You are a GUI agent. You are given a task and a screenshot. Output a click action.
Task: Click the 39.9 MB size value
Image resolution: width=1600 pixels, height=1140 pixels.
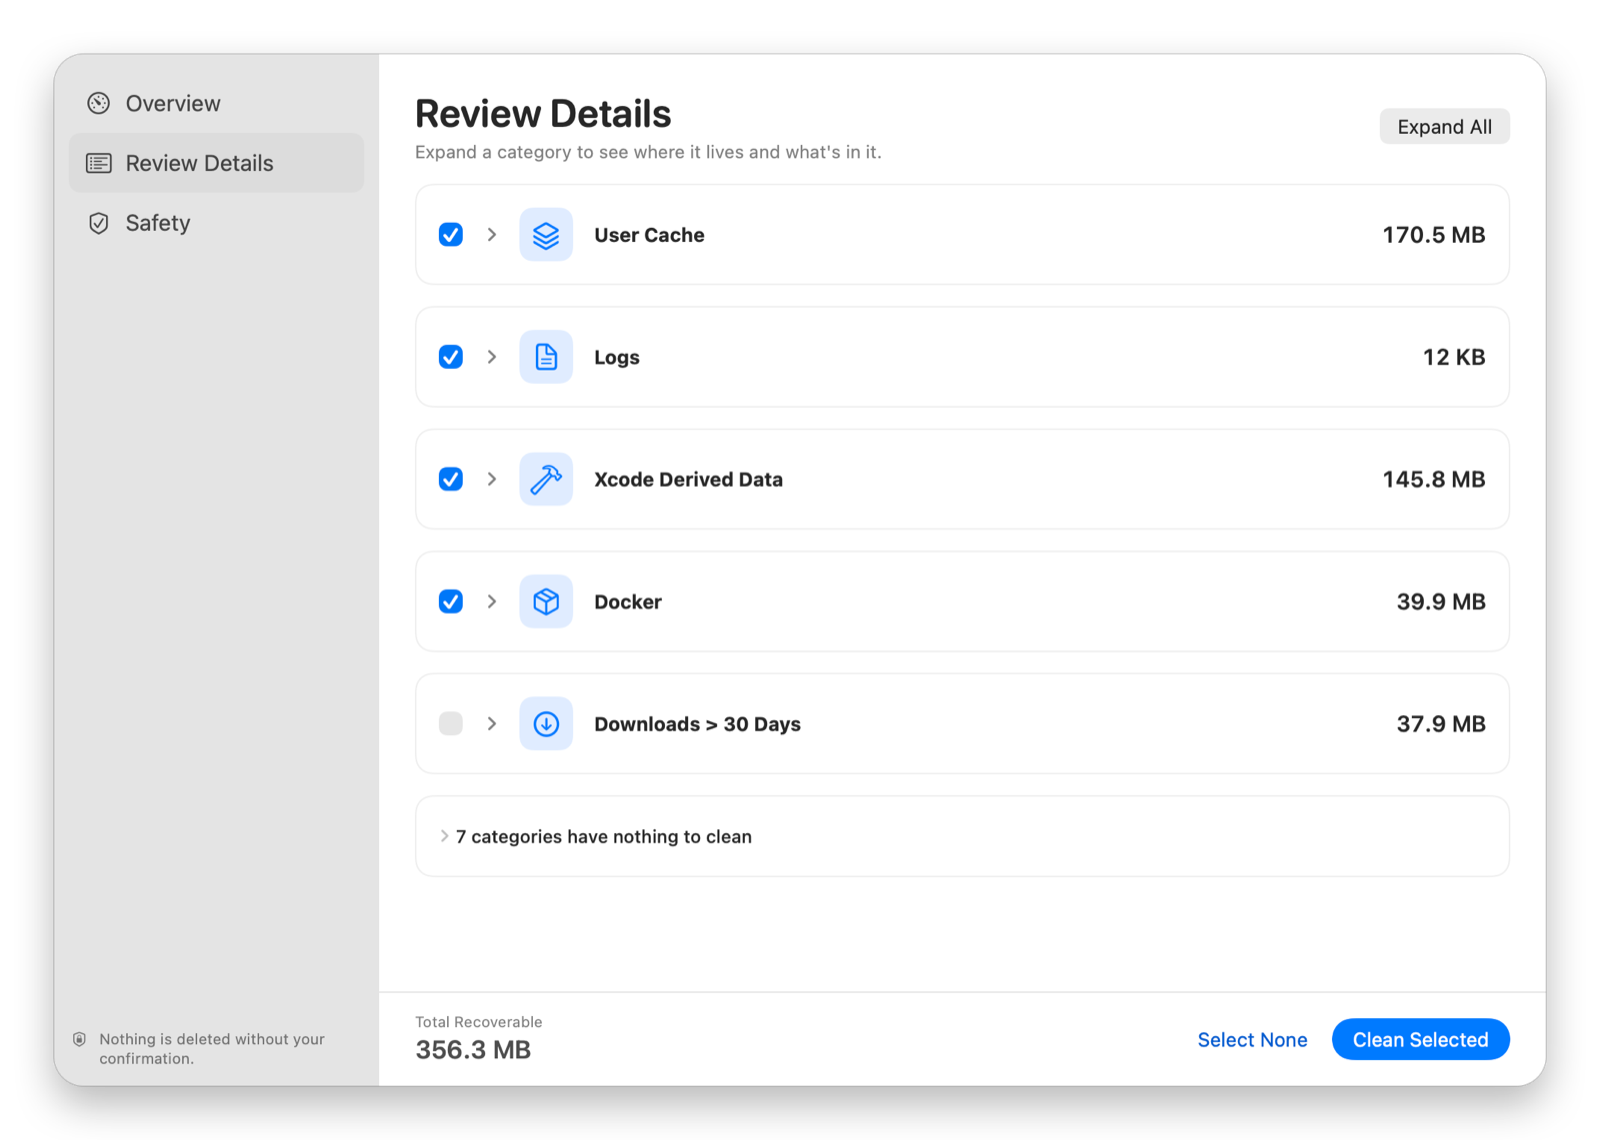point(1441,601)
